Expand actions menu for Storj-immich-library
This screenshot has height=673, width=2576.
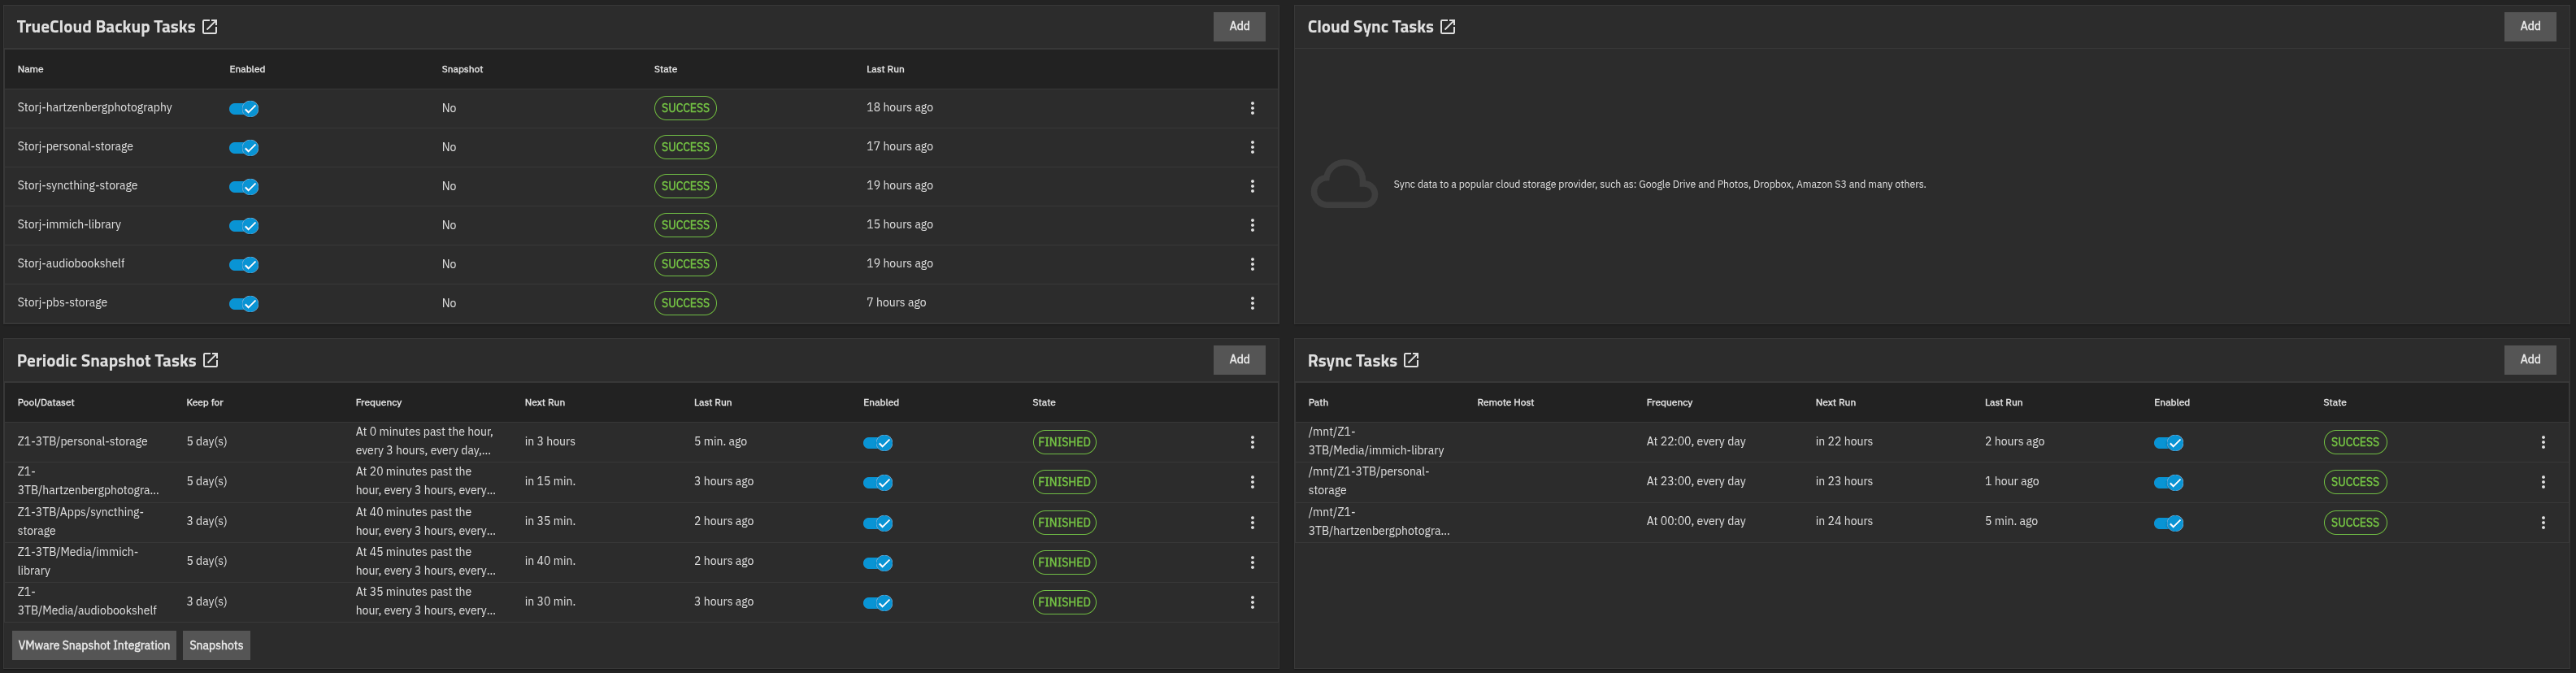[x=1252, y=225]
